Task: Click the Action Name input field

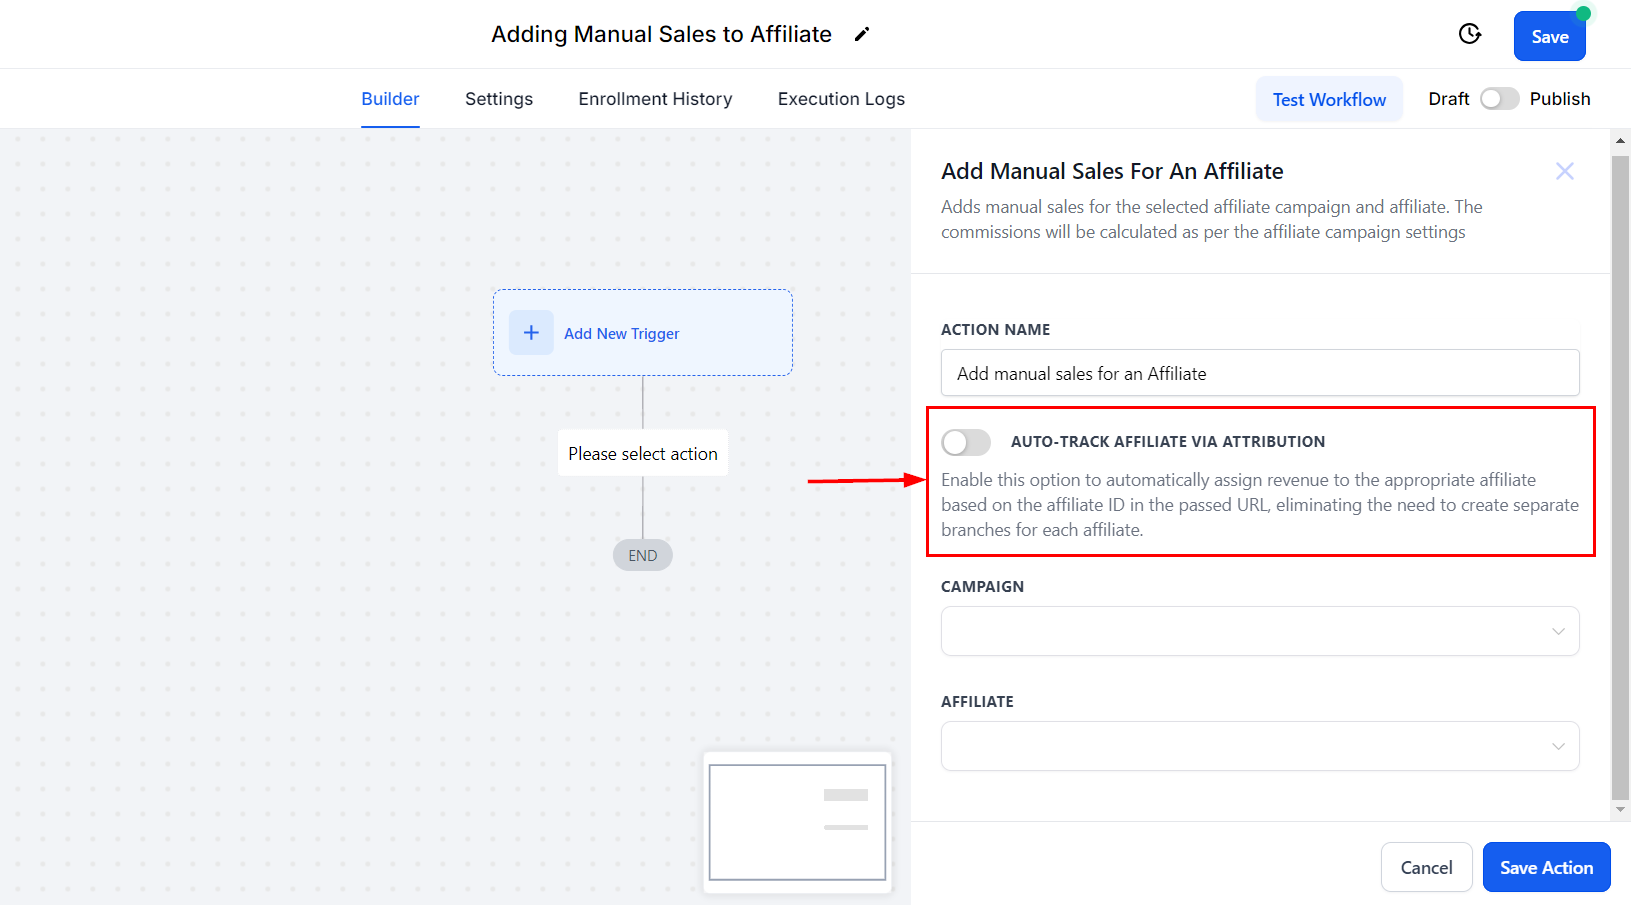Action: pos(1259,373)
